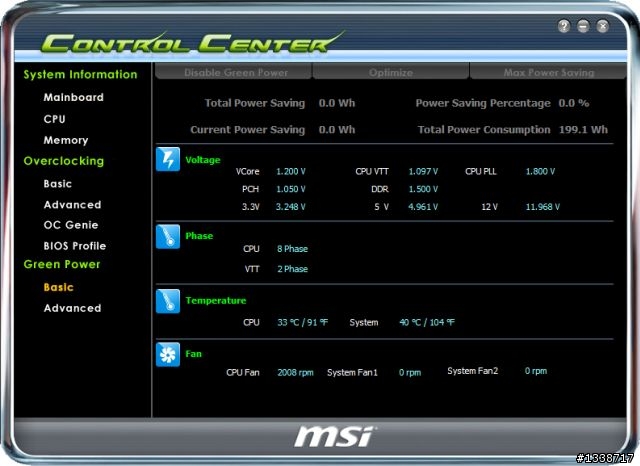Click Max Power Saving button
The width and height of the screenshot is (640, 466).
coord(548,72)
